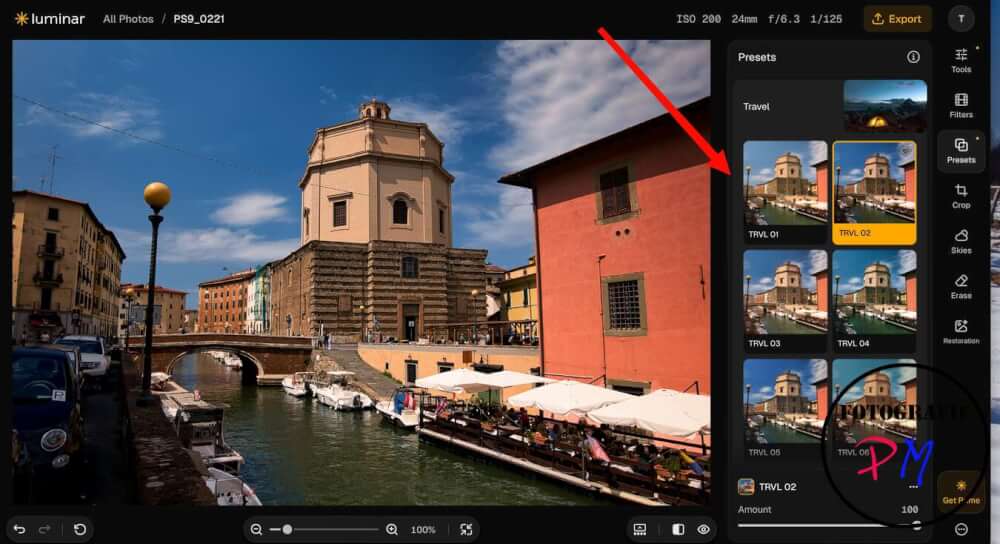Click the Presets info icon
Screen dimensions: 1000x544
click(x=913, y=57)
